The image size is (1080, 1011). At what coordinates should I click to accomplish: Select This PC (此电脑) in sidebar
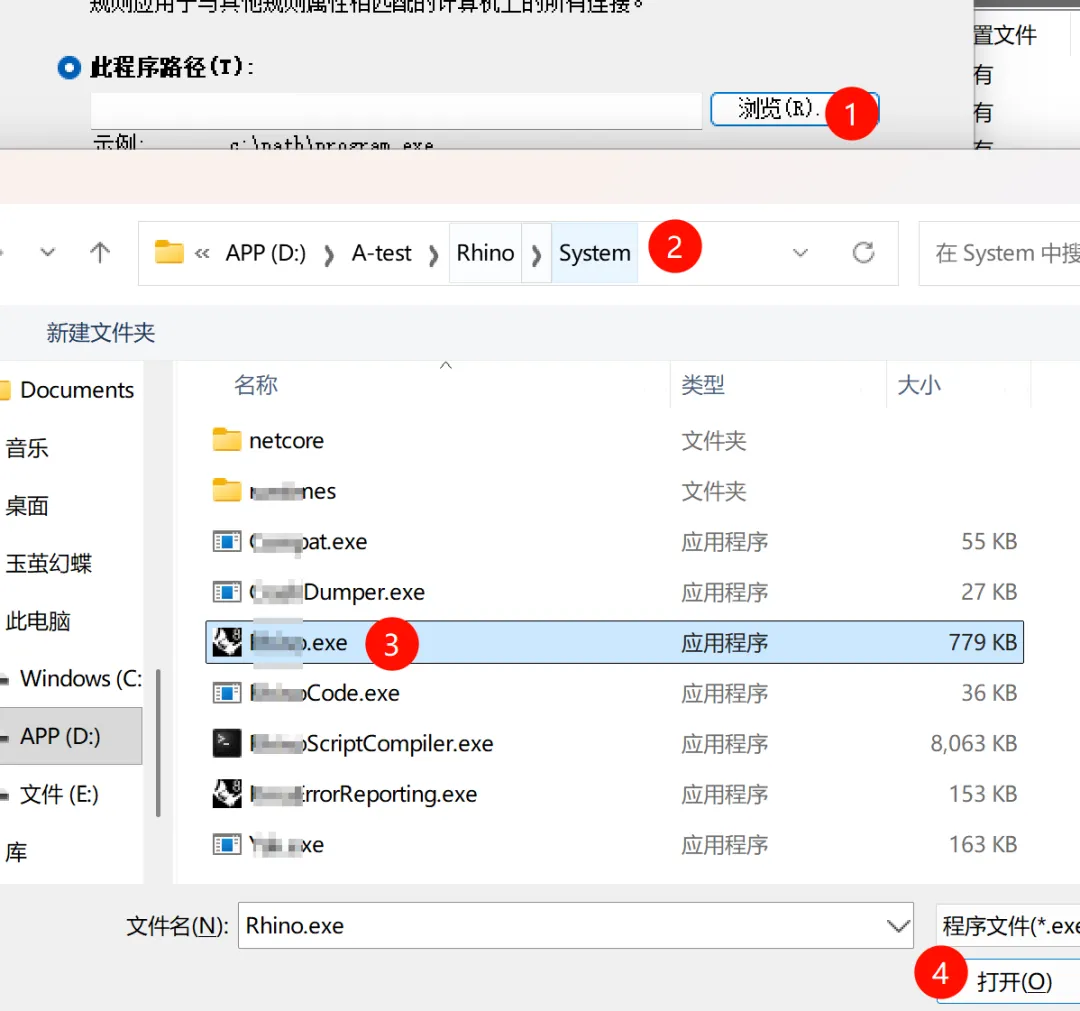[38, 621]
